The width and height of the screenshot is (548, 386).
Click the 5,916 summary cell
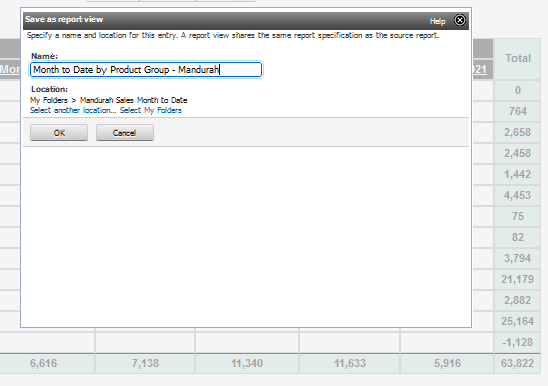pos(447,363)
